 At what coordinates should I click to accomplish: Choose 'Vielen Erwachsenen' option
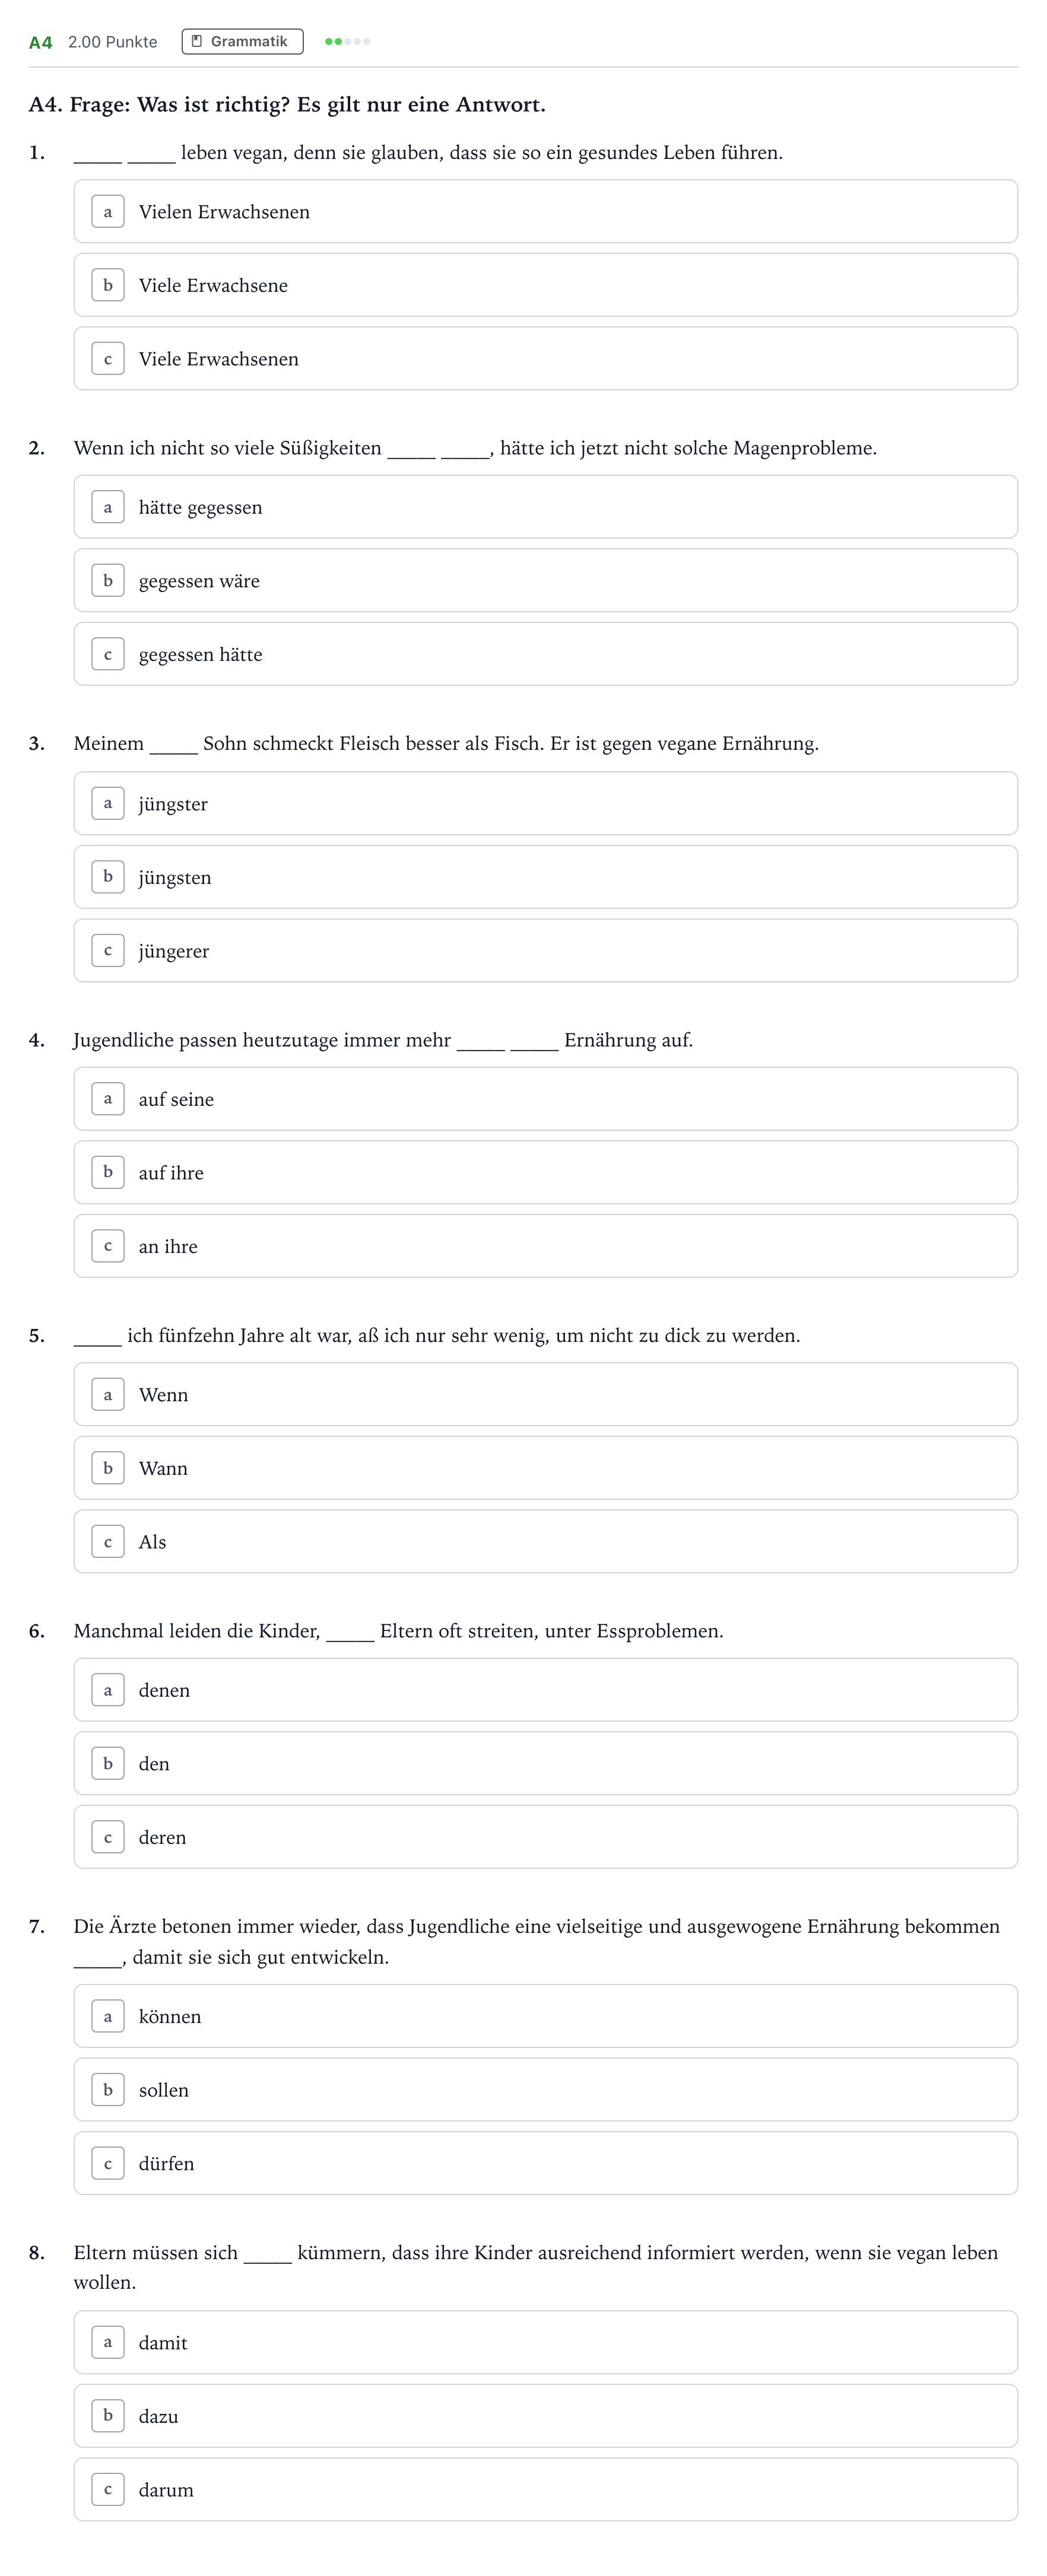coord(545,211)
